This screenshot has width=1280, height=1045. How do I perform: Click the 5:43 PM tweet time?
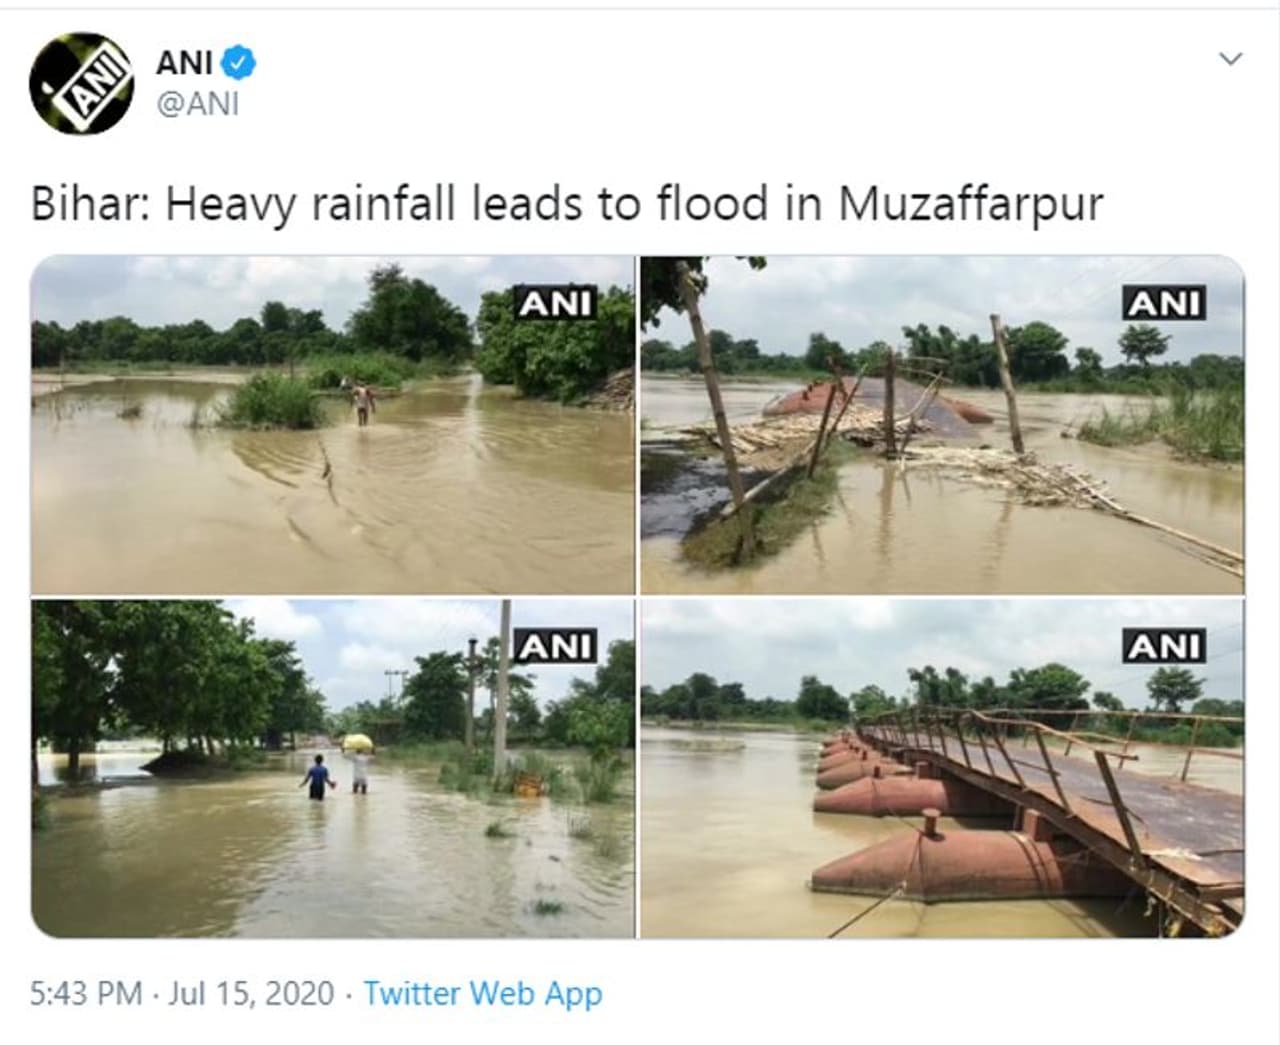click(x=86, y=993)
